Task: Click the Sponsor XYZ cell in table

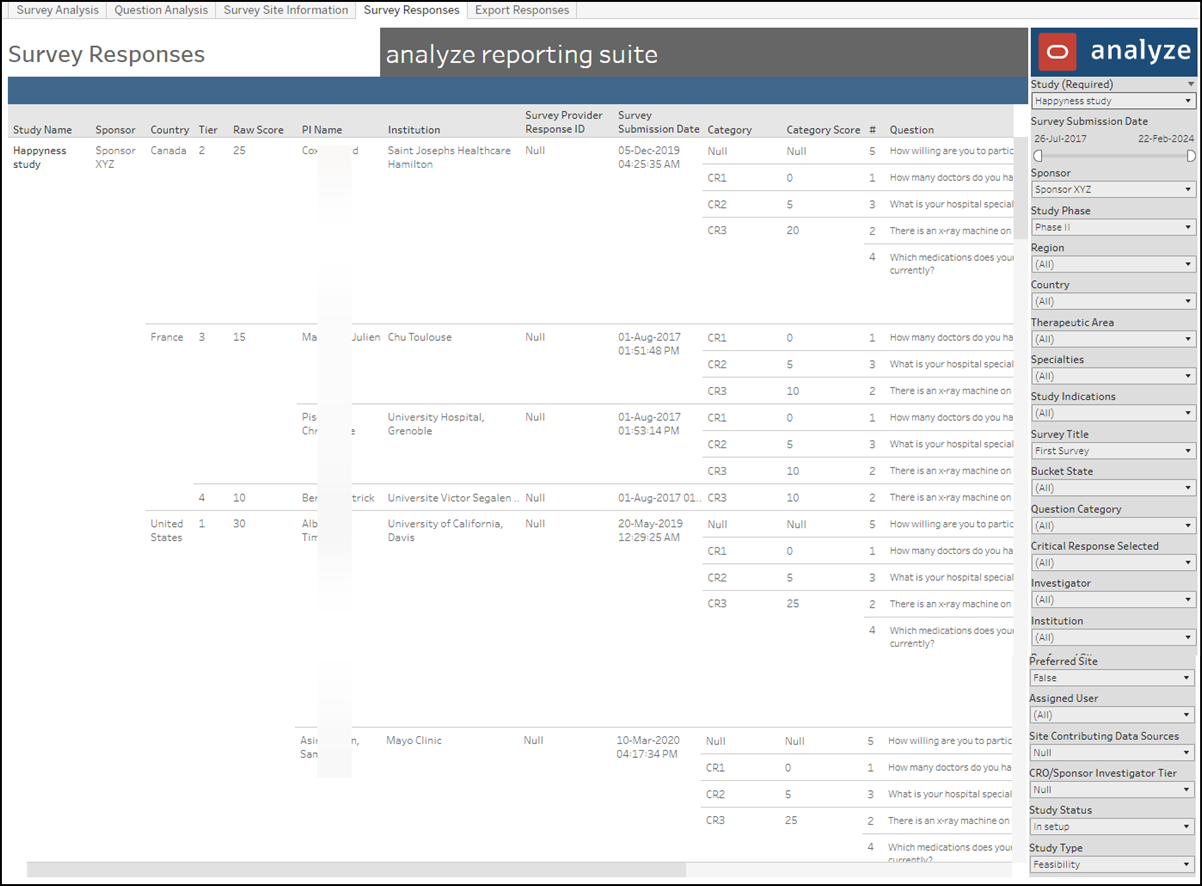Action: pyautogui.click(x=113, y=157)
